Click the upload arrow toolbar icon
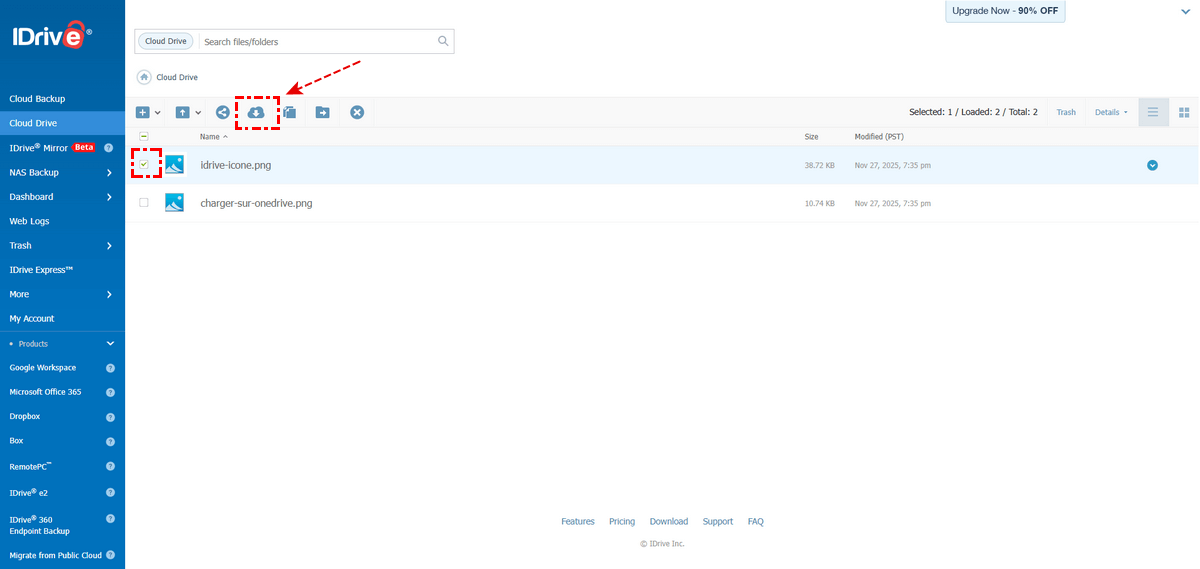Image resolution: width=1200 pixels, height=569 pixels. tap(182, 113)
